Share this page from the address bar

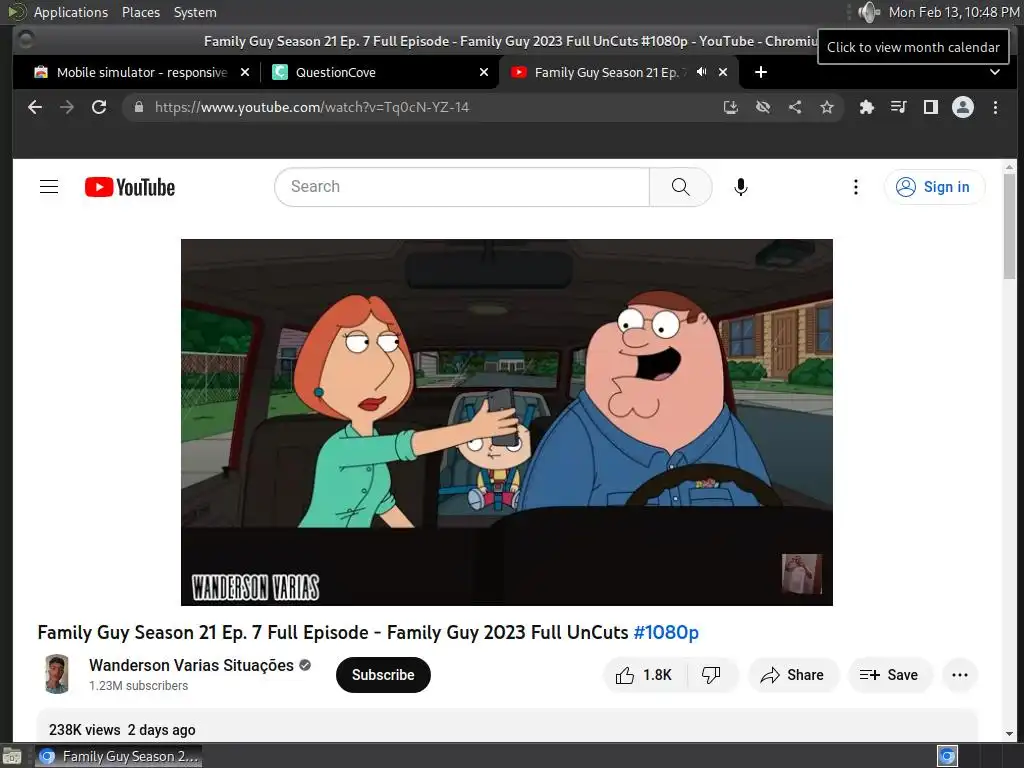click(795, 107)
